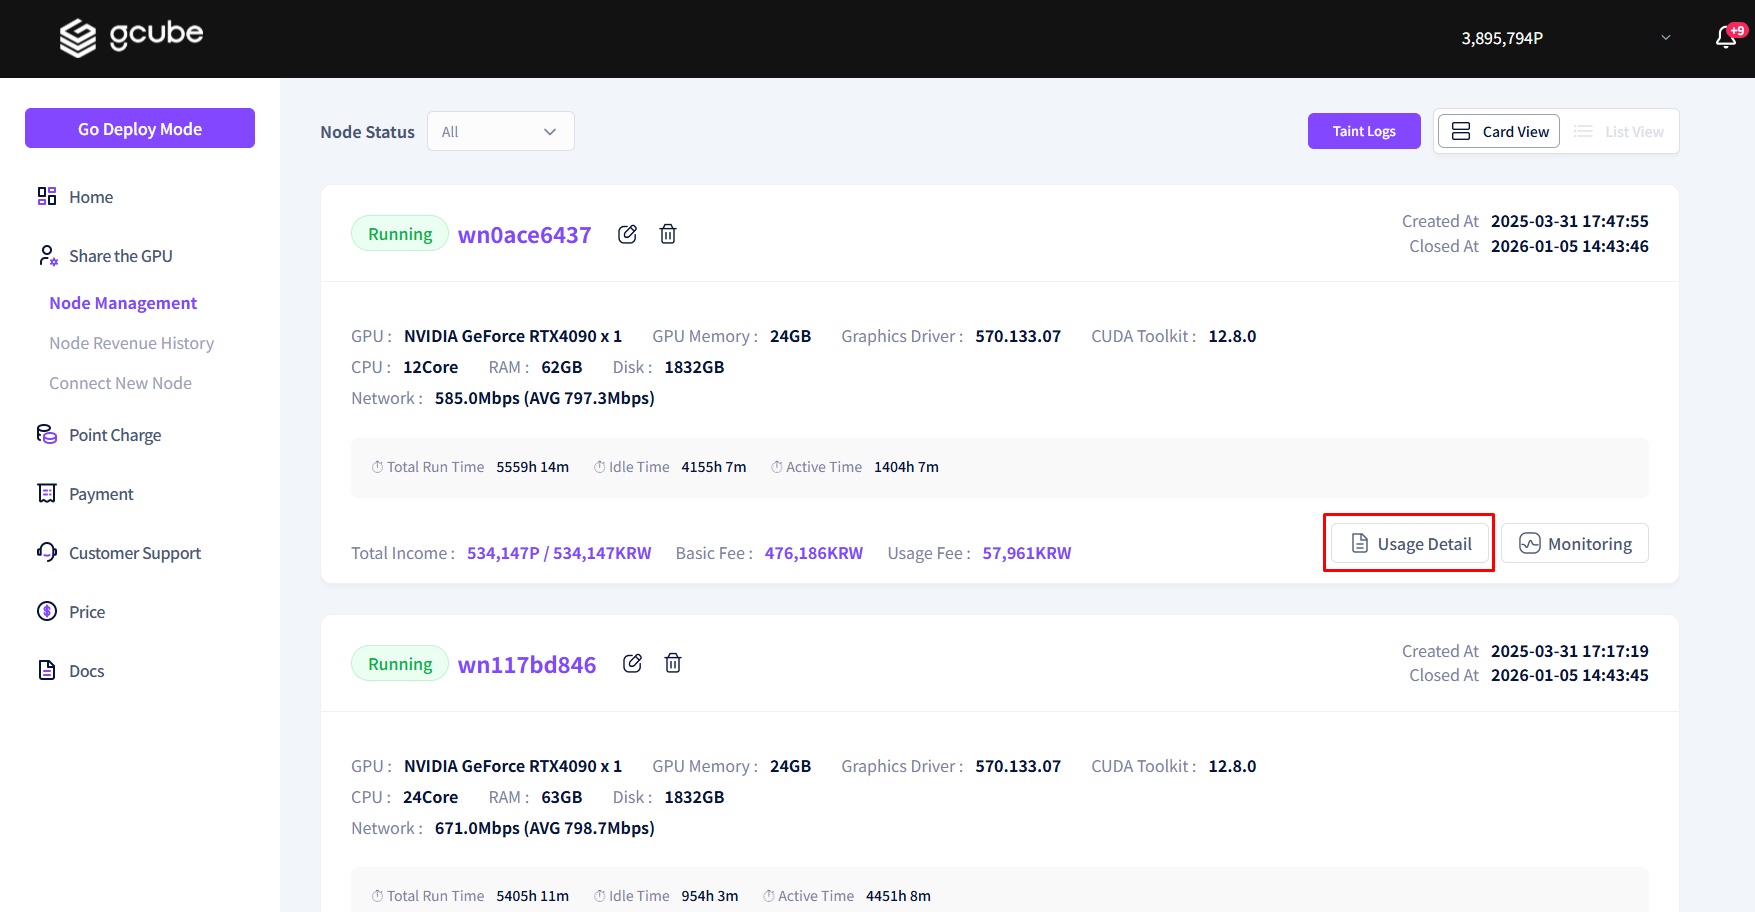1755x912 pixels.
Task: Select Connect New Node
Action: point(120,383)
